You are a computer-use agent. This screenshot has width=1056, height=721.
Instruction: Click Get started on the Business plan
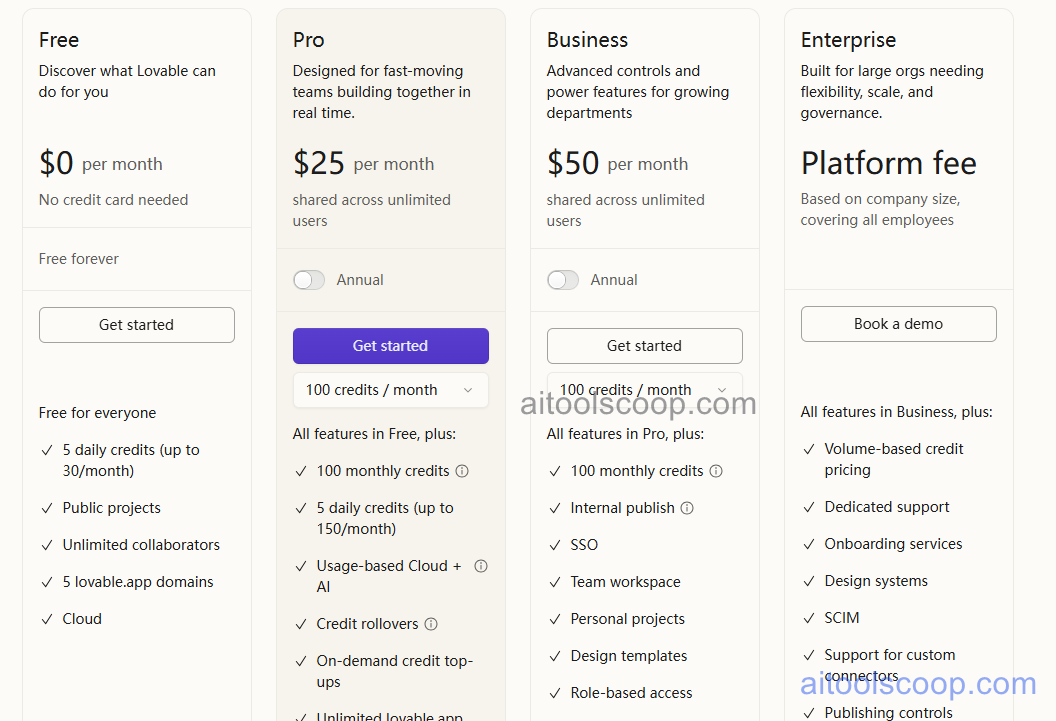point(645,346)
